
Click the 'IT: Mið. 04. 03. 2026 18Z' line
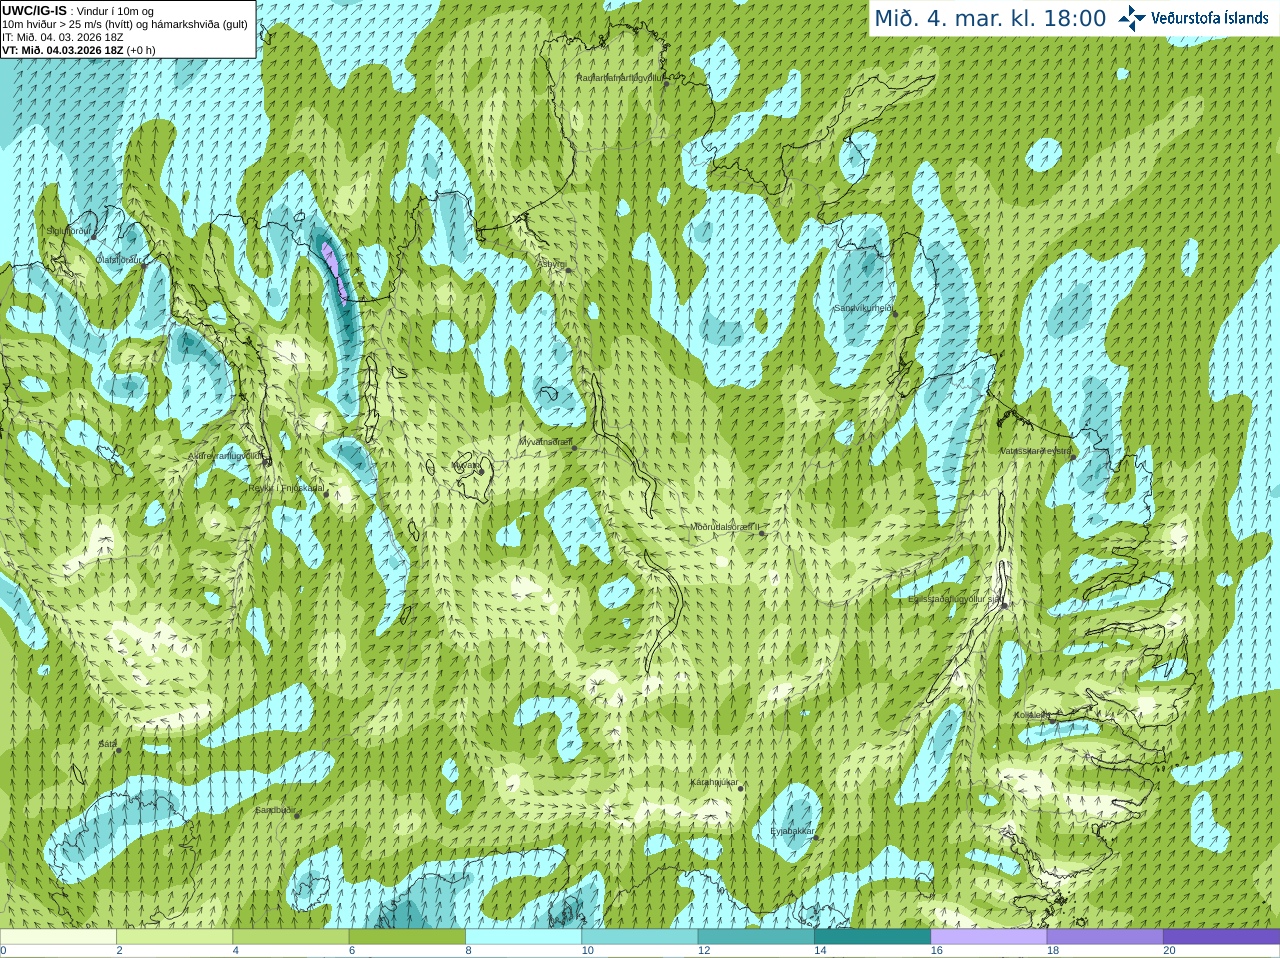pyautogui.click(x=63, y=37)
